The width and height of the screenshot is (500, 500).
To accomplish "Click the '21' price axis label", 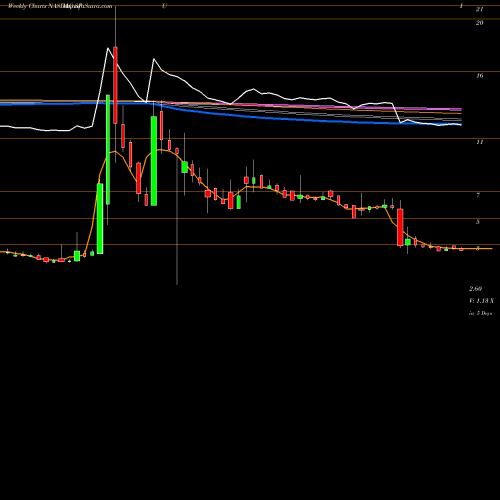I will pos(479,9).
